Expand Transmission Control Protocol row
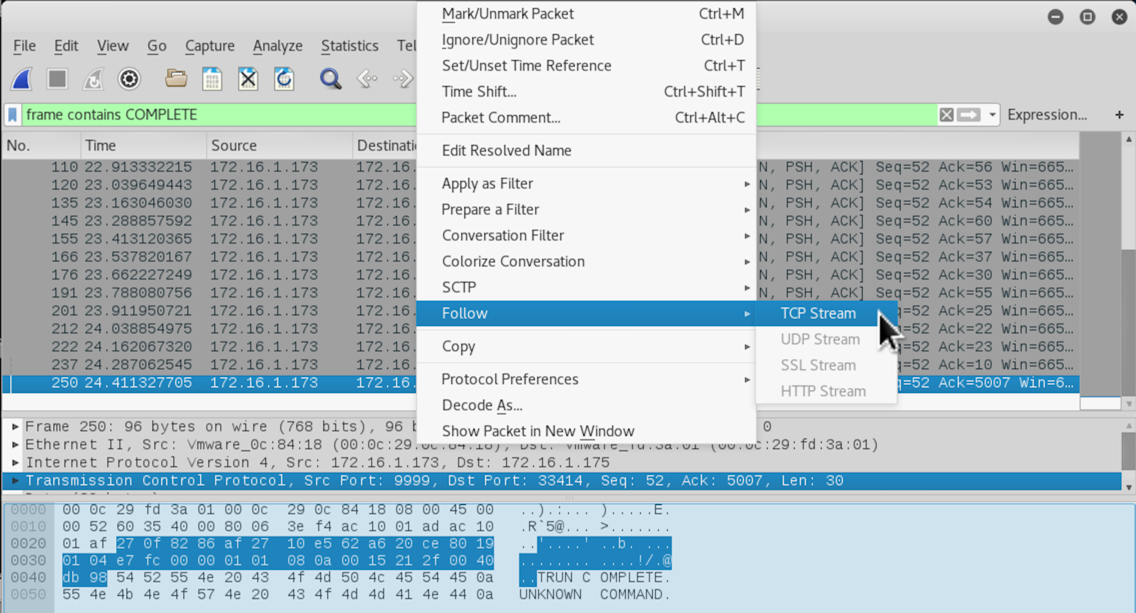This screenshot has height=613, width=1136. (14, 480)
